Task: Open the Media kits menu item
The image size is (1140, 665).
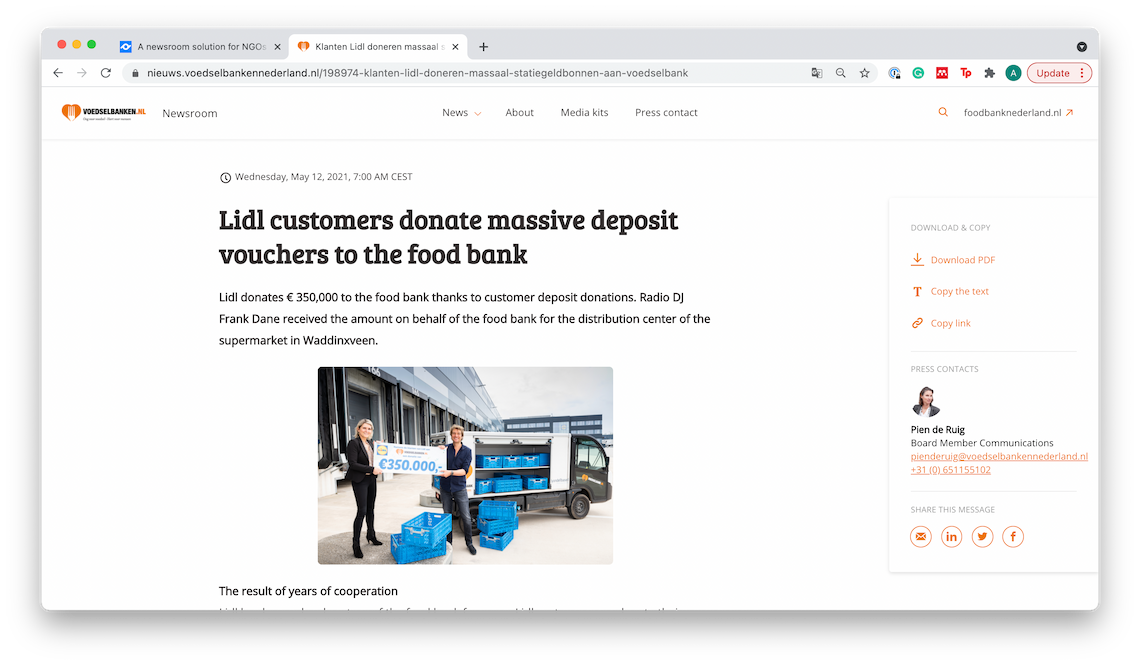Action: (x=584, y=113)
